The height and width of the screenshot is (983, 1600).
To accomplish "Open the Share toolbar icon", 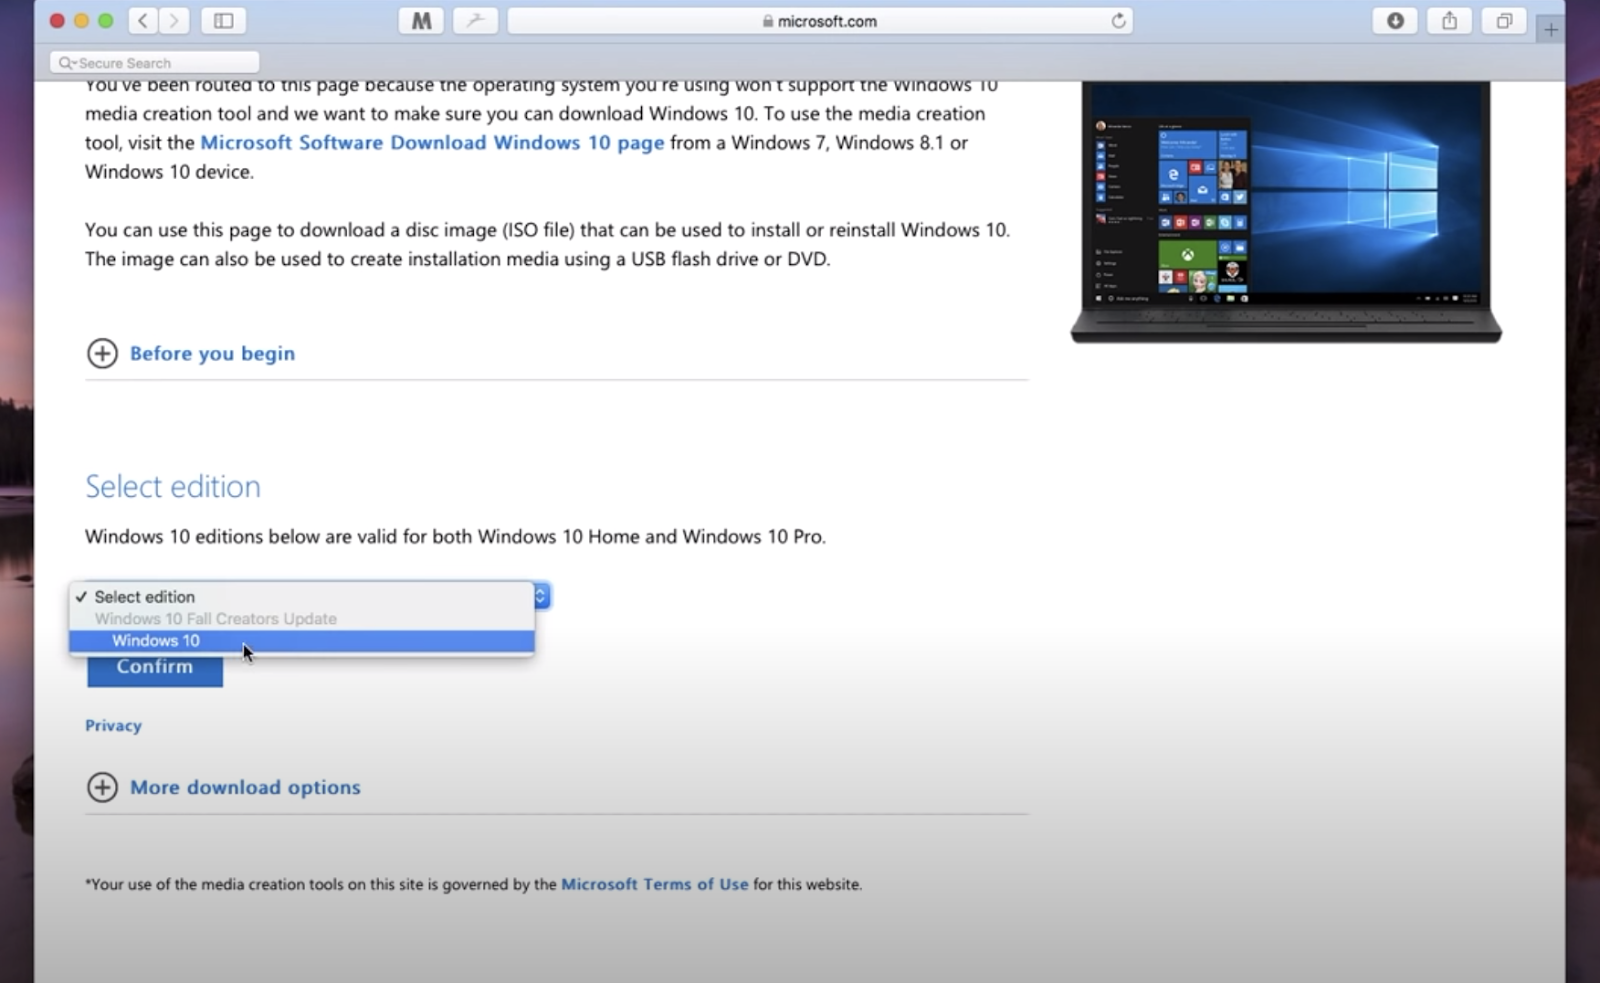I will click(x=1449, y=20).
